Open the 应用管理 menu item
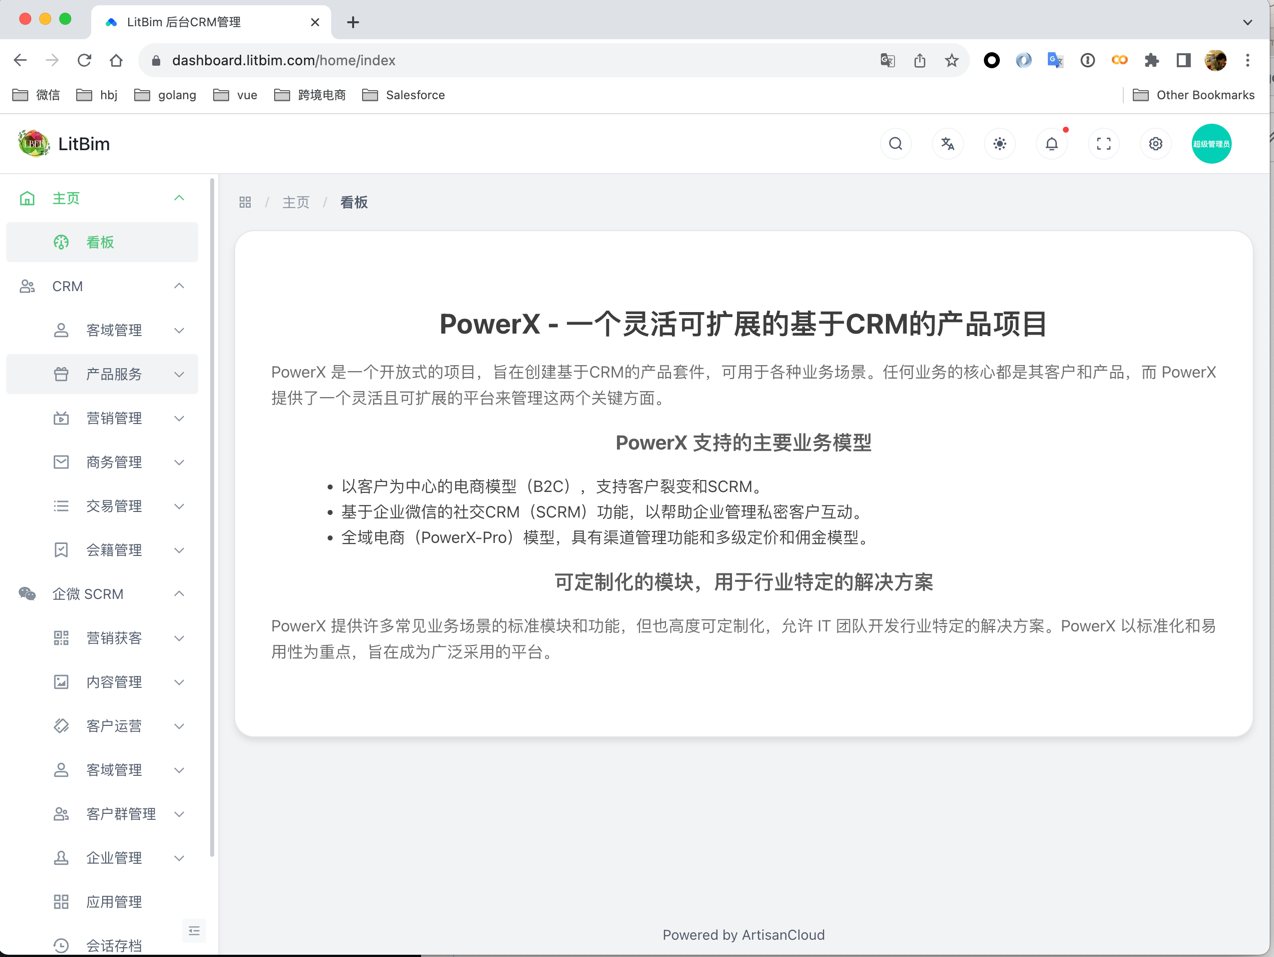Image resolution: width=1274 pixels, height=957 pixels. [x=102, y=902]
